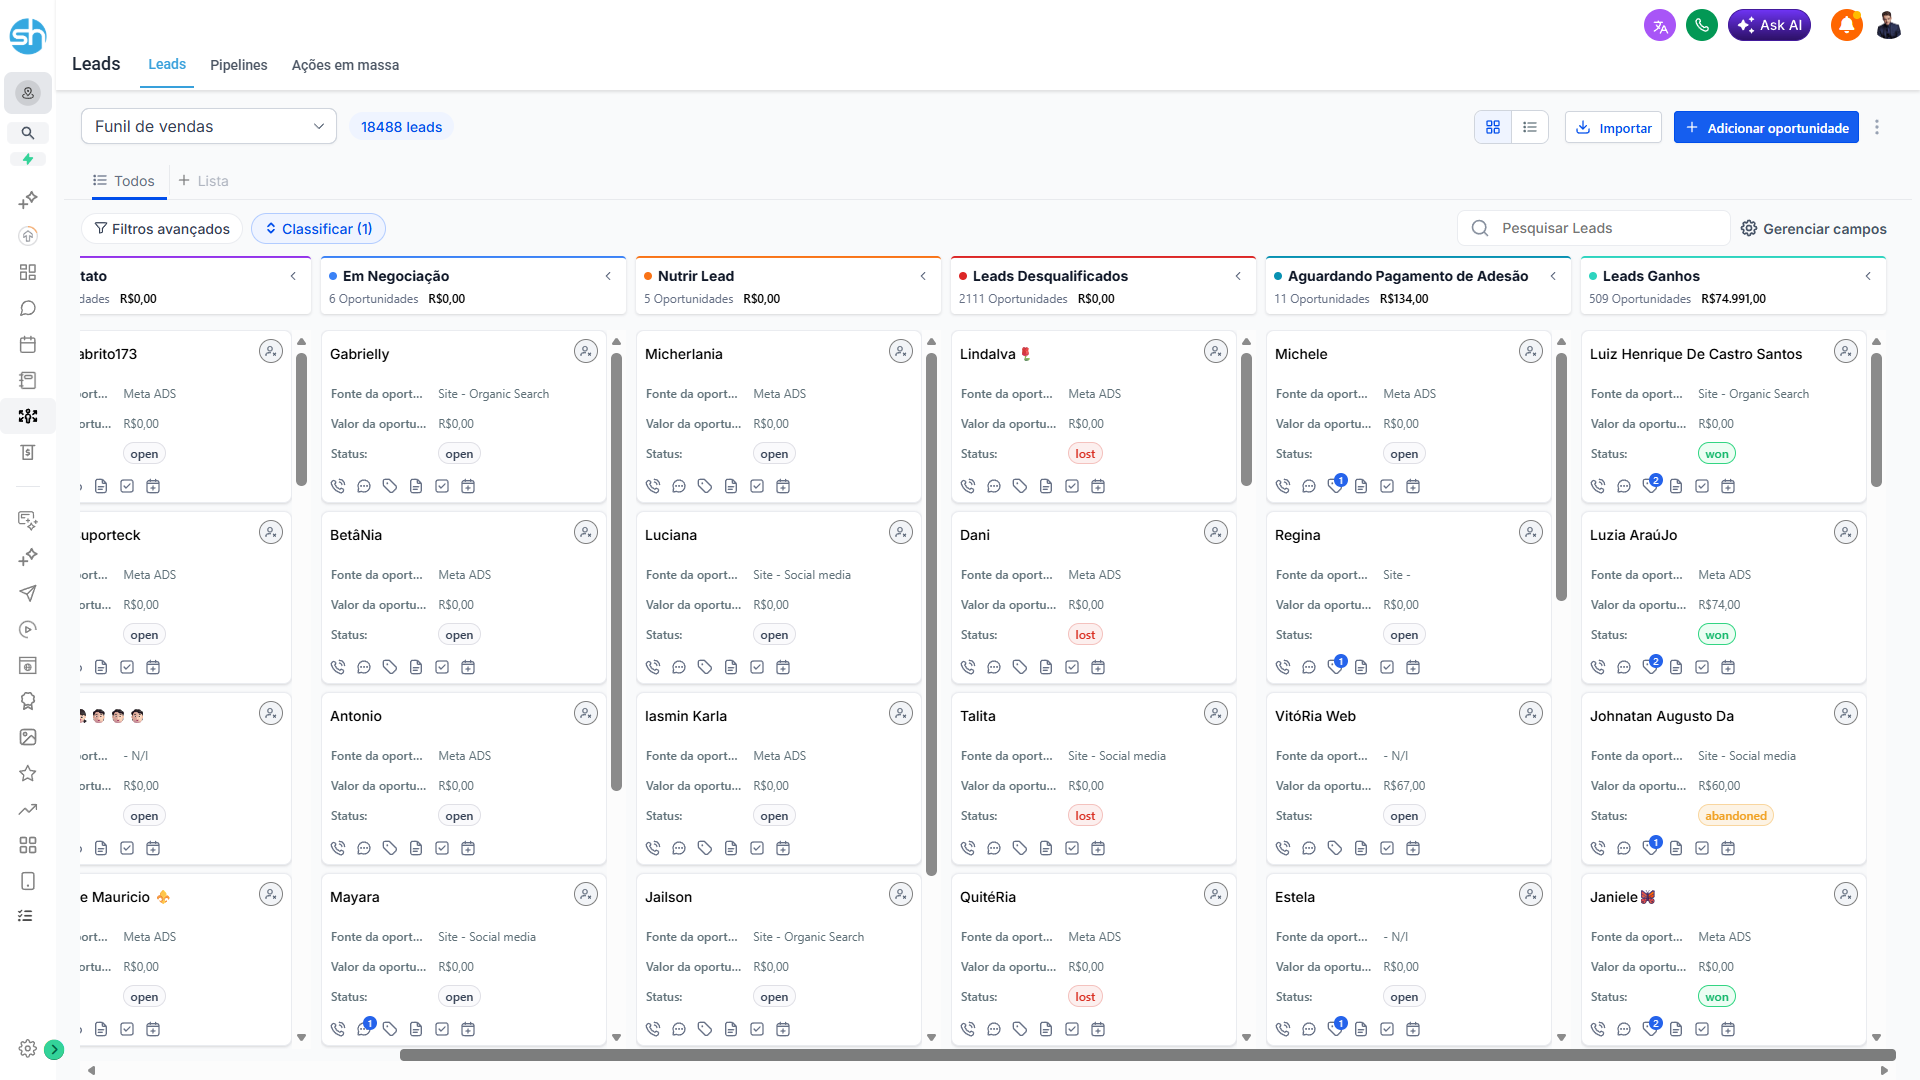Open the Luiz Henrique De Castro Santos card
This screenshot has height=1080, width=1920.
coord(1723,417)
